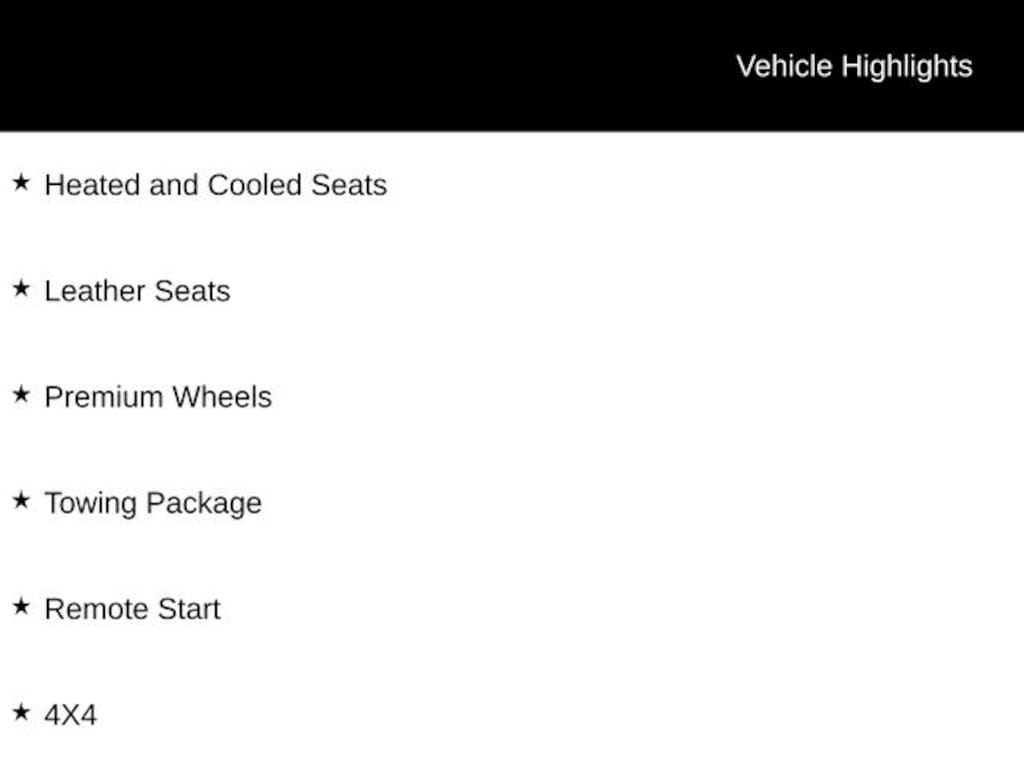Click the star icon beside 4X4
Viewport: 1024px width, 768px height.
click(x=21, y=713)
